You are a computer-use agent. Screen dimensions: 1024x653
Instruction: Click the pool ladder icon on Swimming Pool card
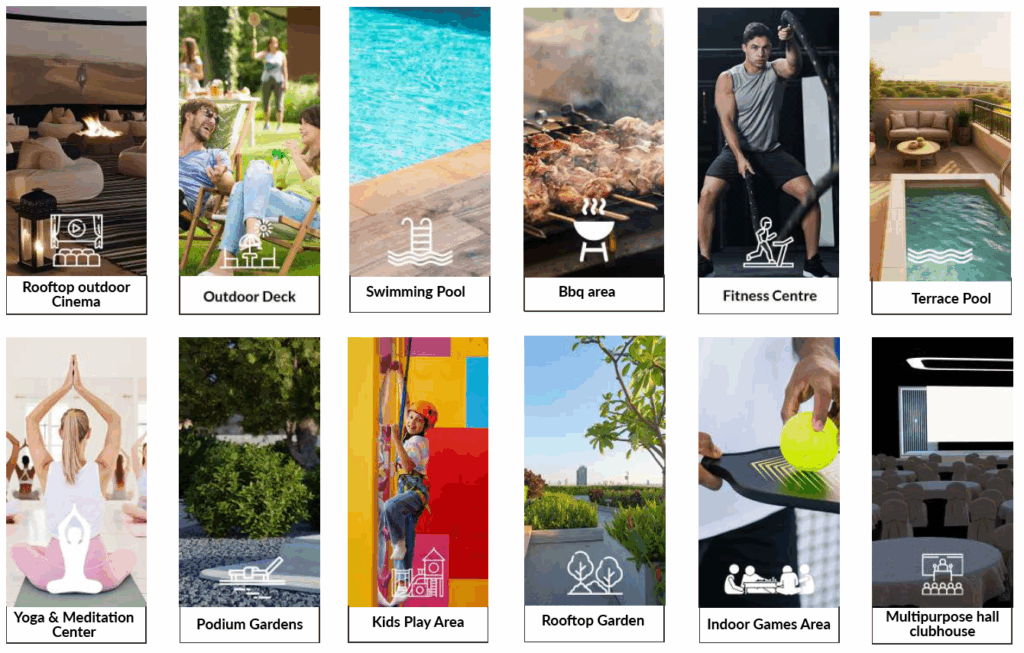tap(419, 242)
